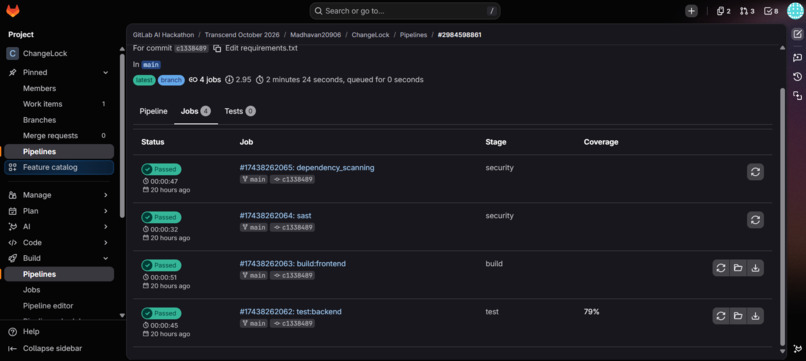Viewport: 806px width, 361px height.
Task: Select the Jobs tab
Action: [x=196, y=111]
